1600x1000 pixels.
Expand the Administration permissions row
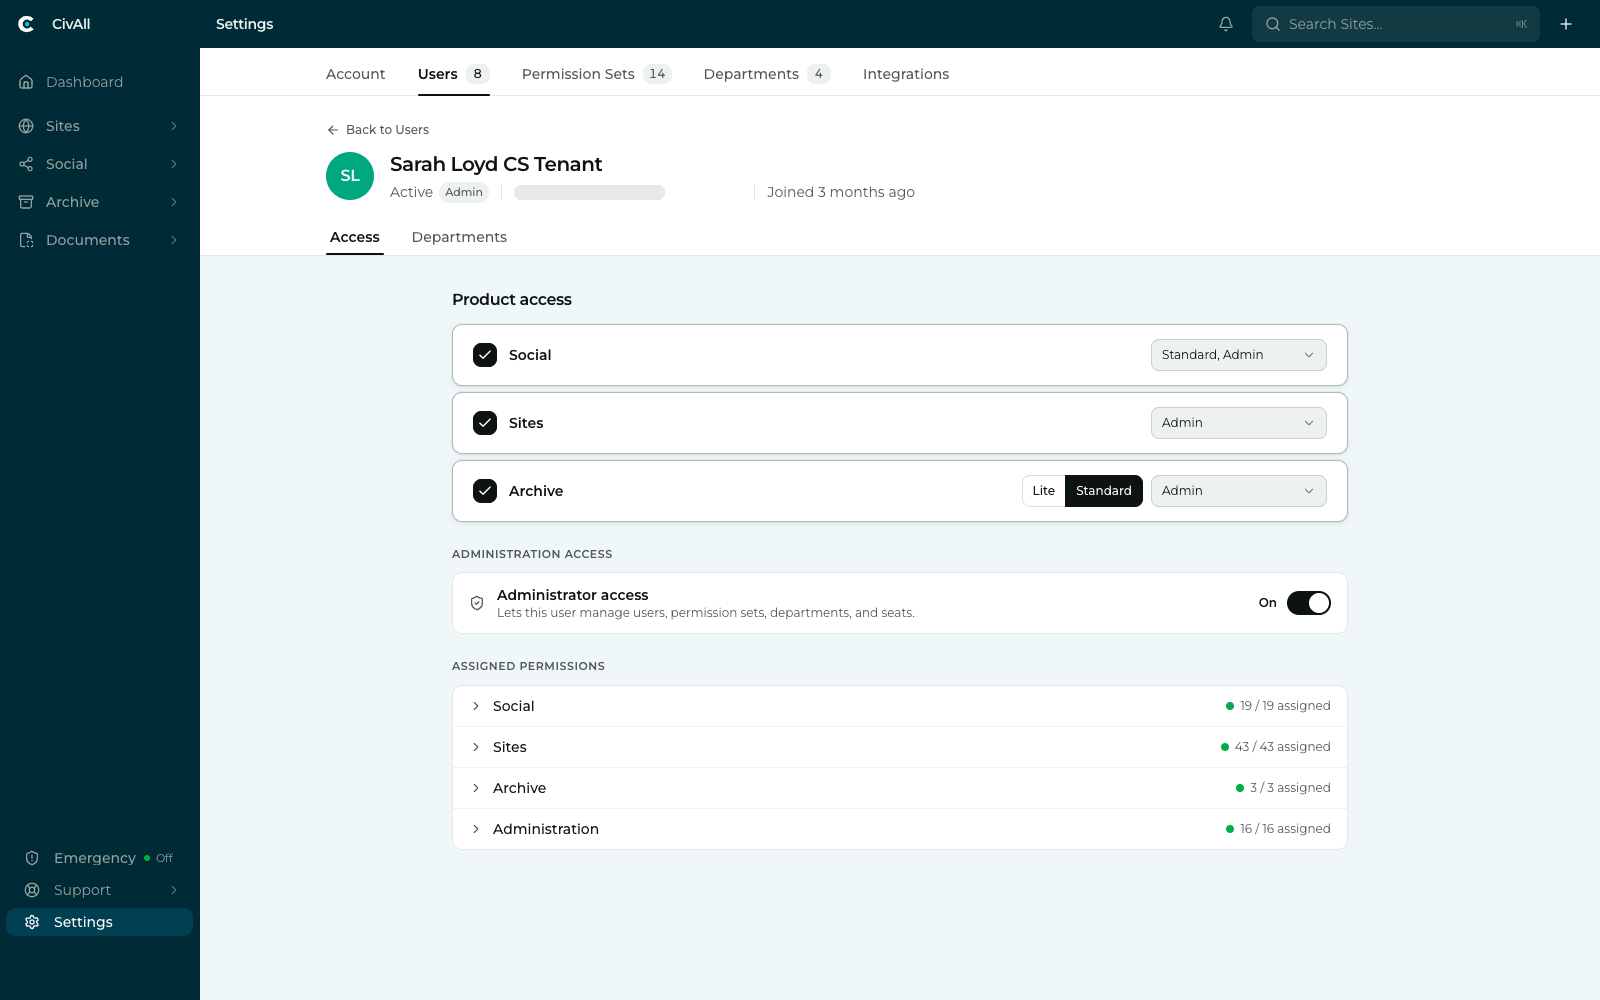point(900,829)
